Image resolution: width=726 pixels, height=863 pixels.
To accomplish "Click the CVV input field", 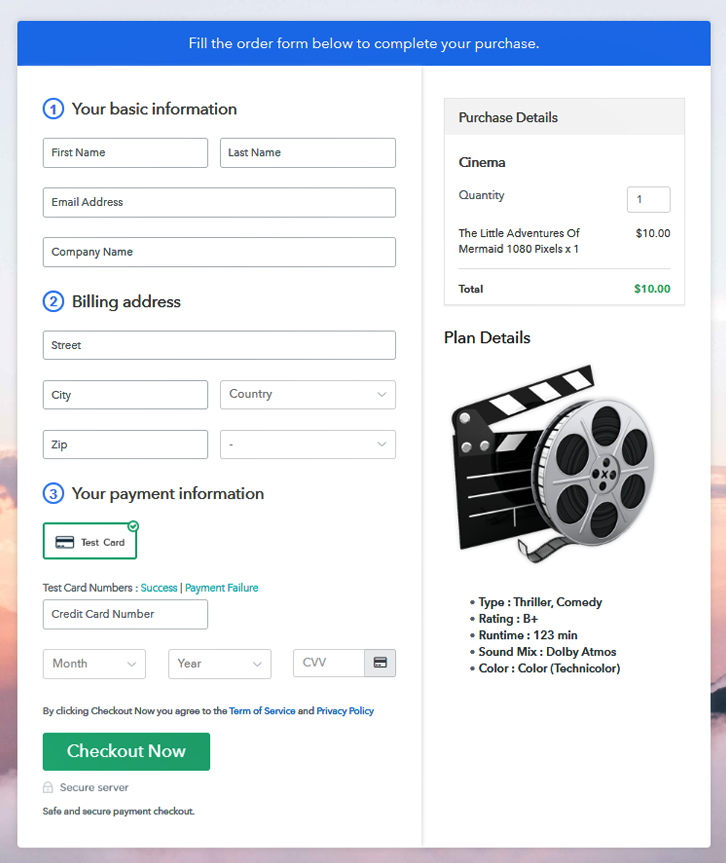I will [x=329, y=663].
